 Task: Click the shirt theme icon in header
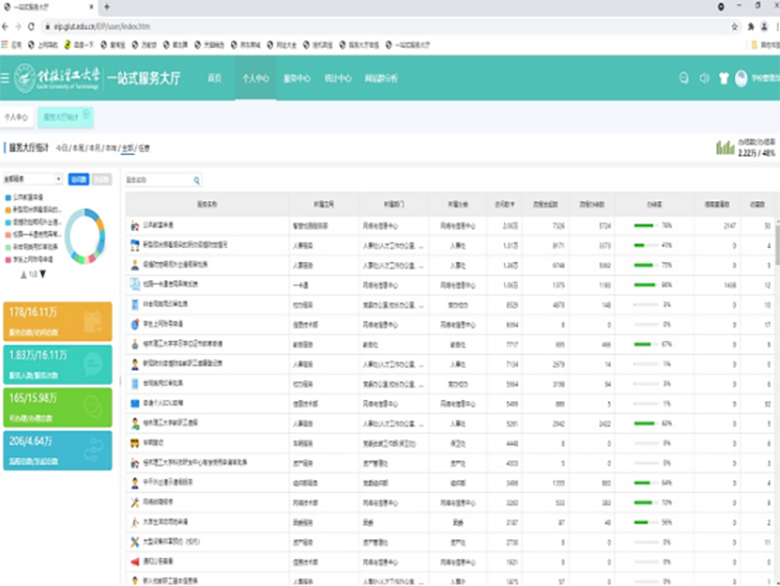(723, 78)
